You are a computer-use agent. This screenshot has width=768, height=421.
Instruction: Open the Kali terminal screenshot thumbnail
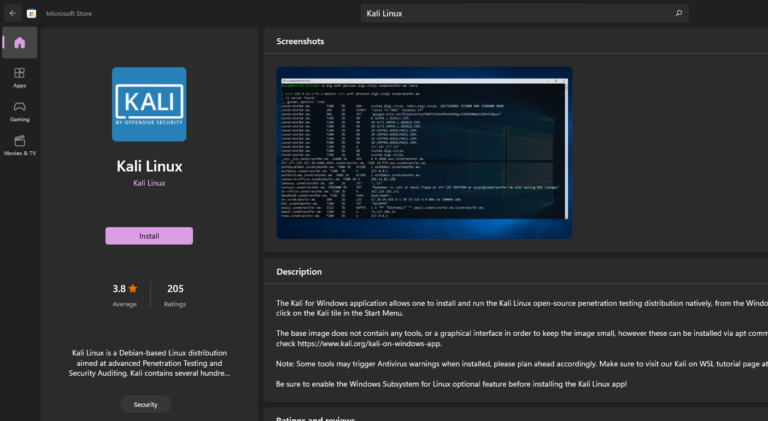pyautogui.click(x=424, y=153)
